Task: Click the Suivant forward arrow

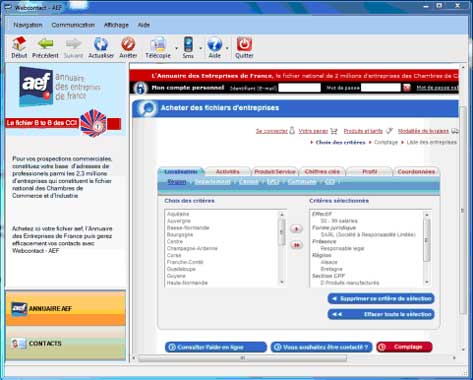Action: 73,47
